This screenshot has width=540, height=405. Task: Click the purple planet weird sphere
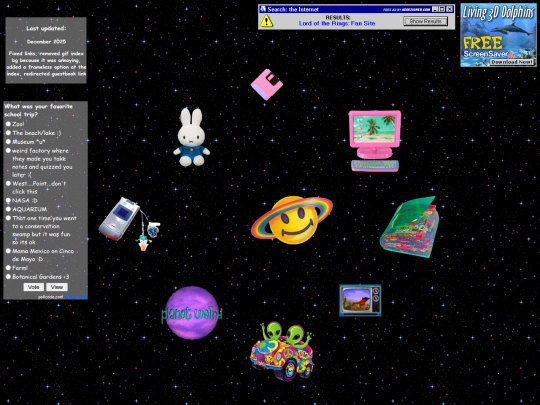point(192,313)
